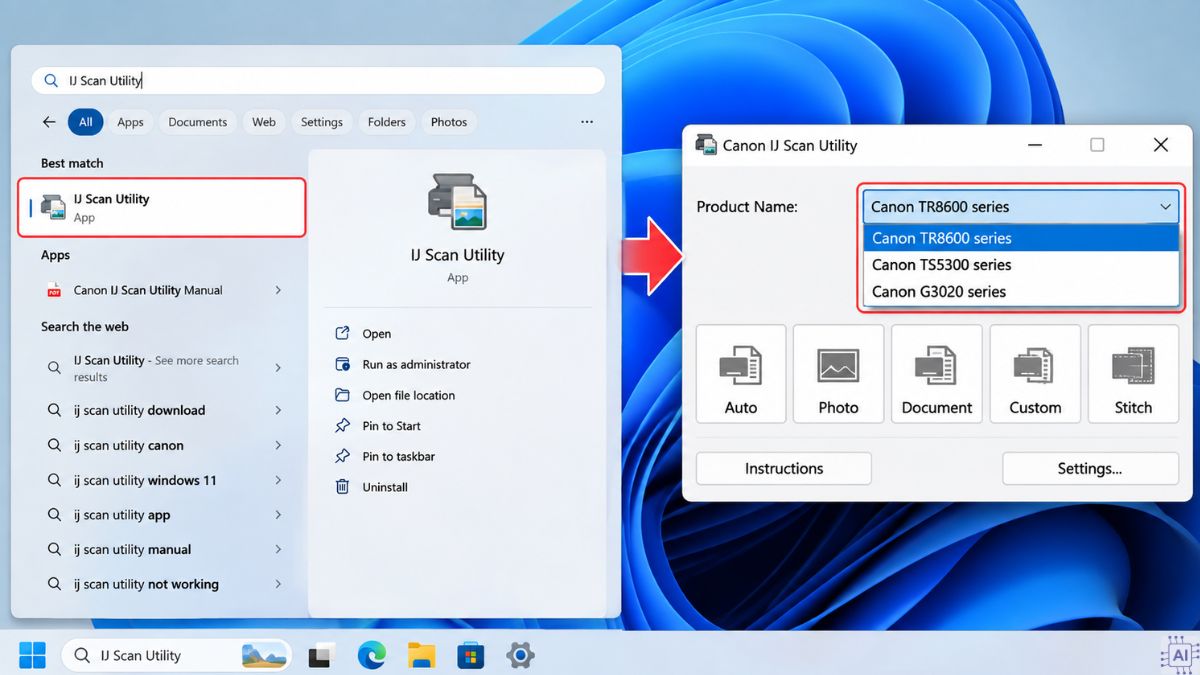
Task: Go back using the search panel's back arrow
Action: 49,122
